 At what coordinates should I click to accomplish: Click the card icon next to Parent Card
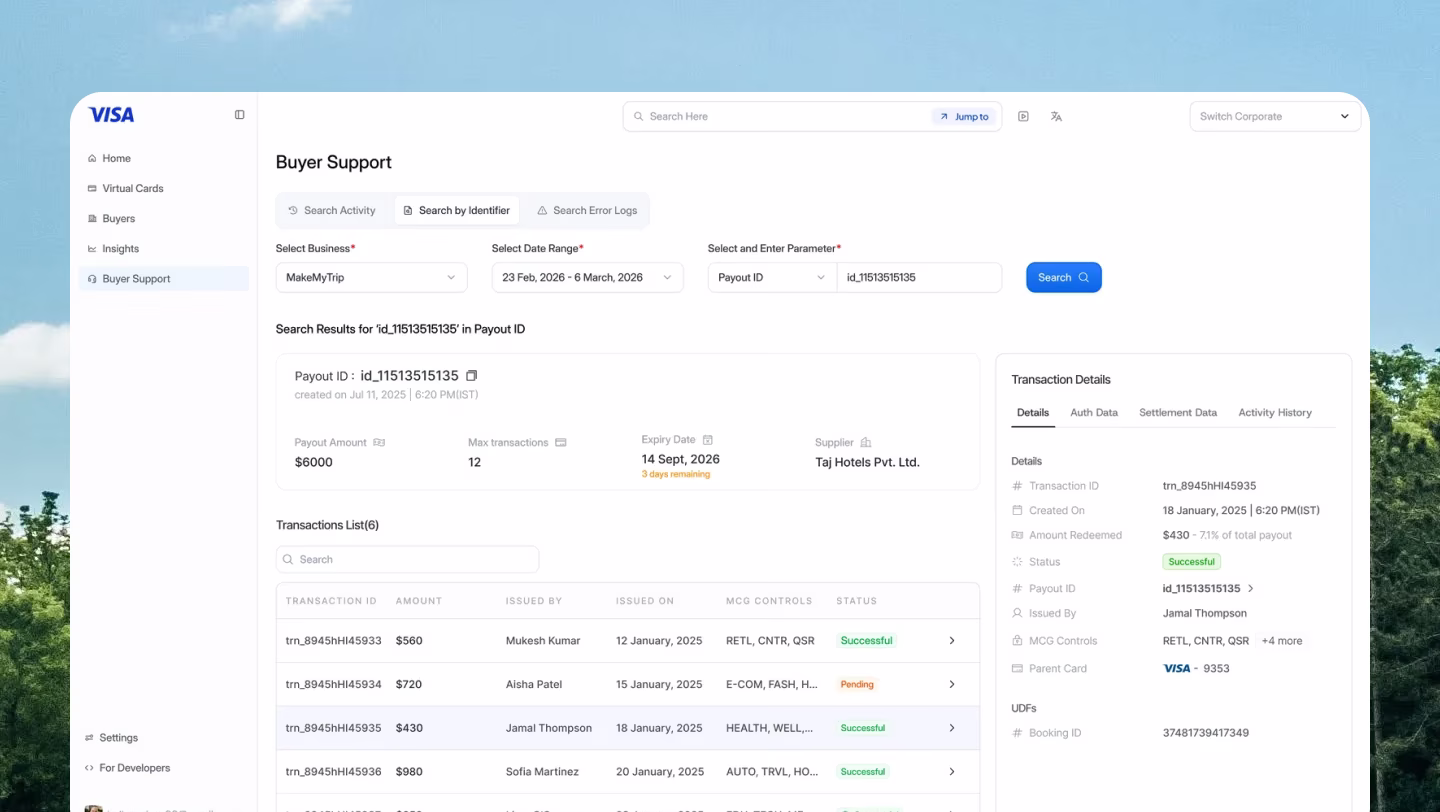click(1017, 668)
